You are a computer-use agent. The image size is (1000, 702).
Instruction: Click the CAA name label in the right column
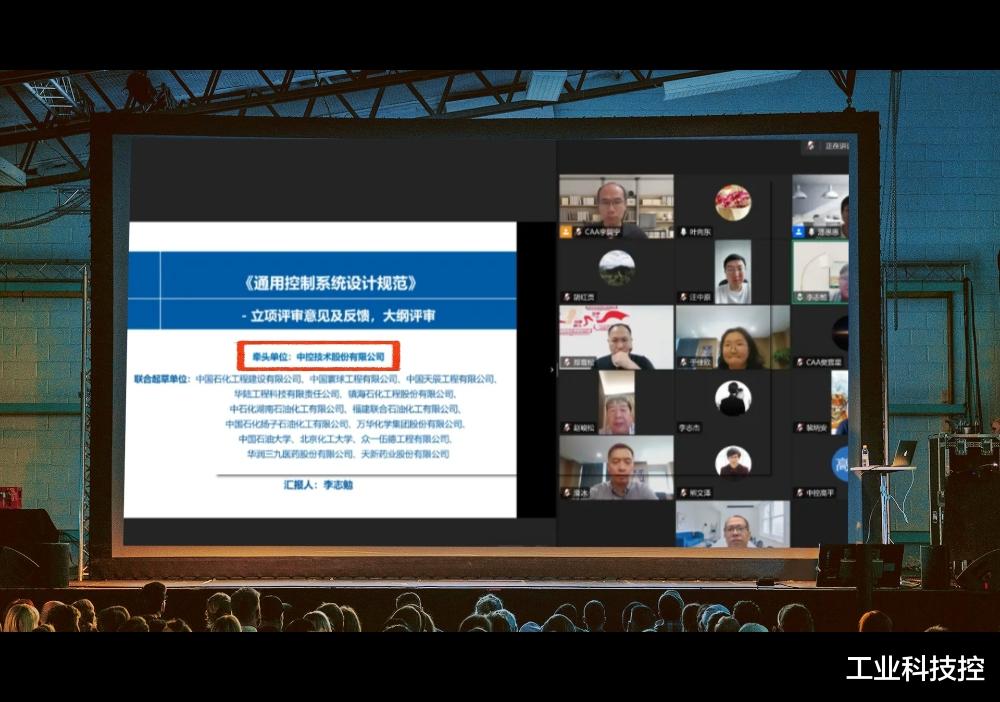click(823, 362)
